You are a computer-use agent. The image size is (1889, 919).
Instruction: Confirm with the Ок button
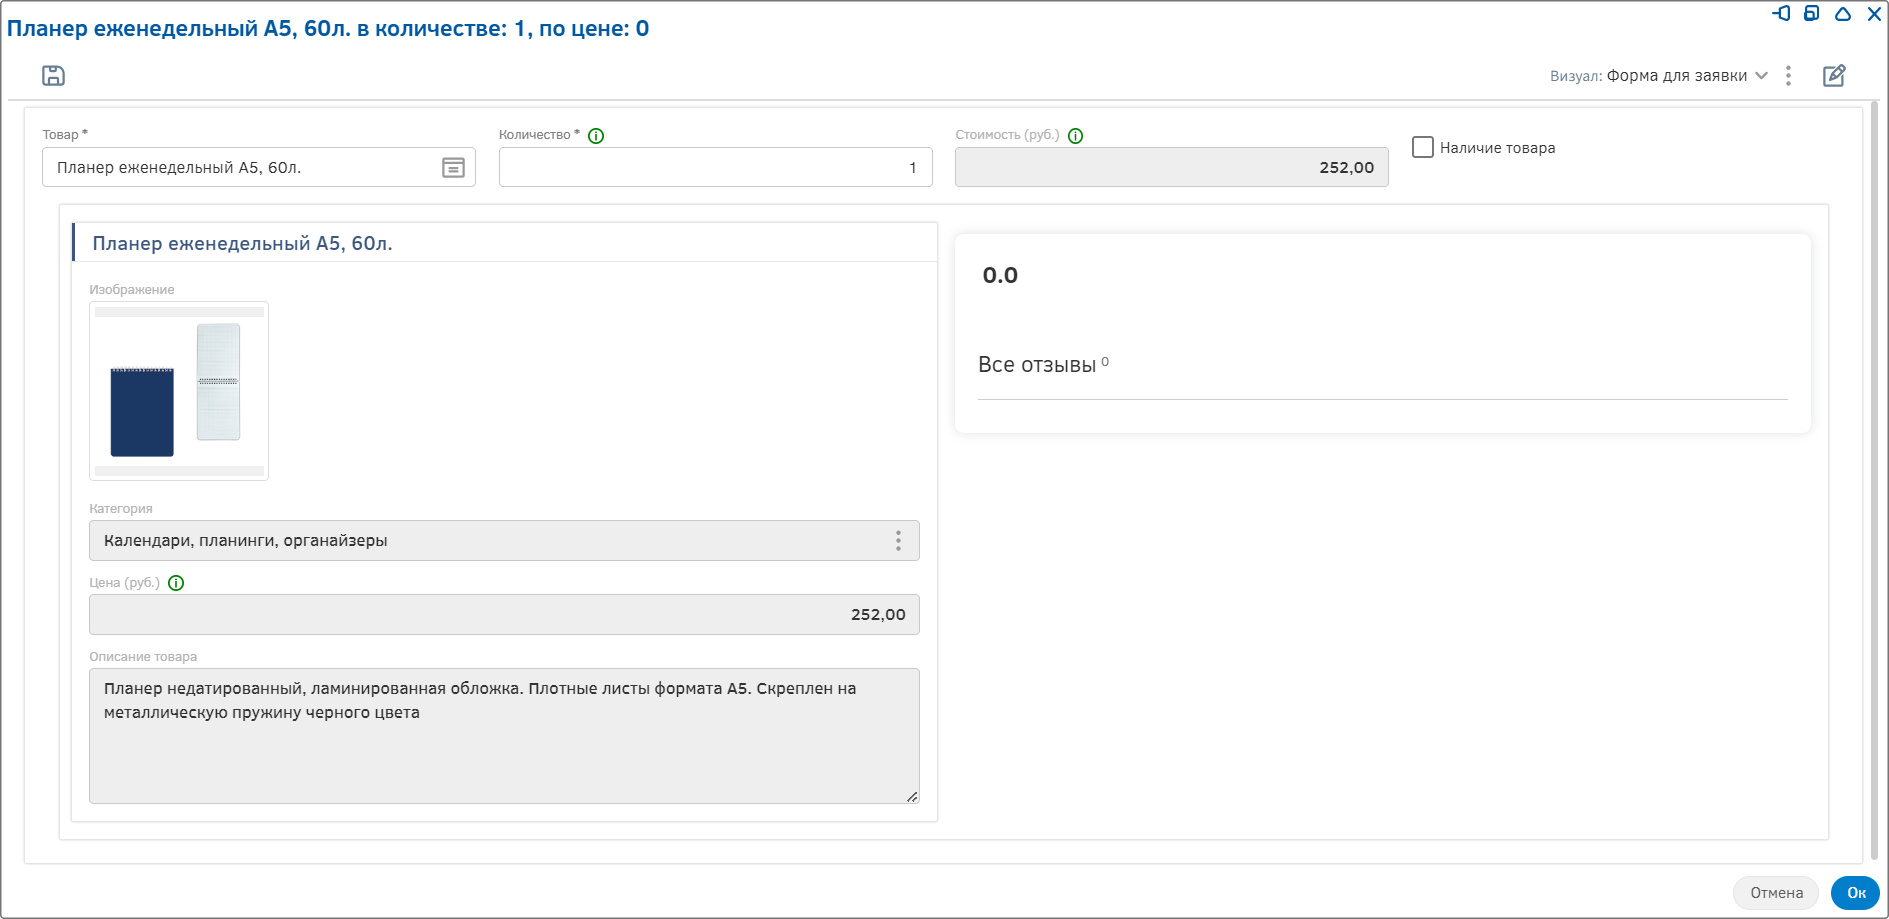click(x=1856, y=893)
